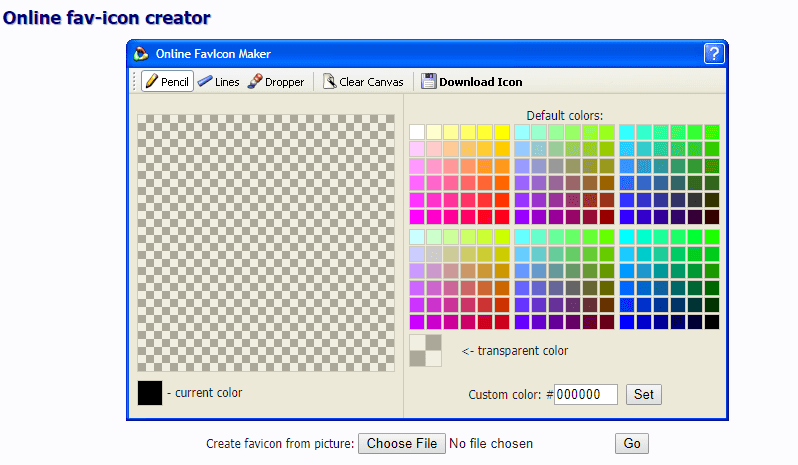Click the Choose File button
The width and height of the screenshot is (798, 465).
(x=402, y=444)
